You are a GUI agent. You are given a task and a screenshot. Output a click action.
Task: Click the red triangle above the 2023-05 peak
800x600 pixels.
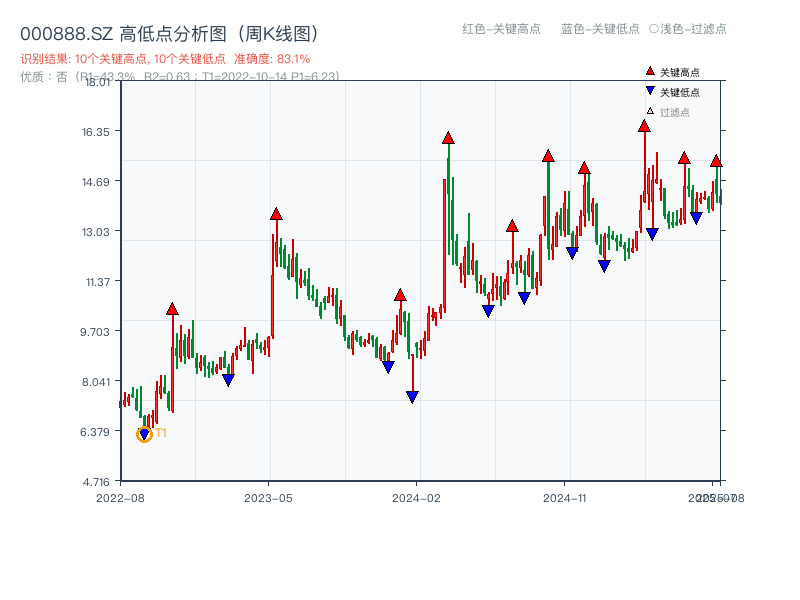pos(275,213)
